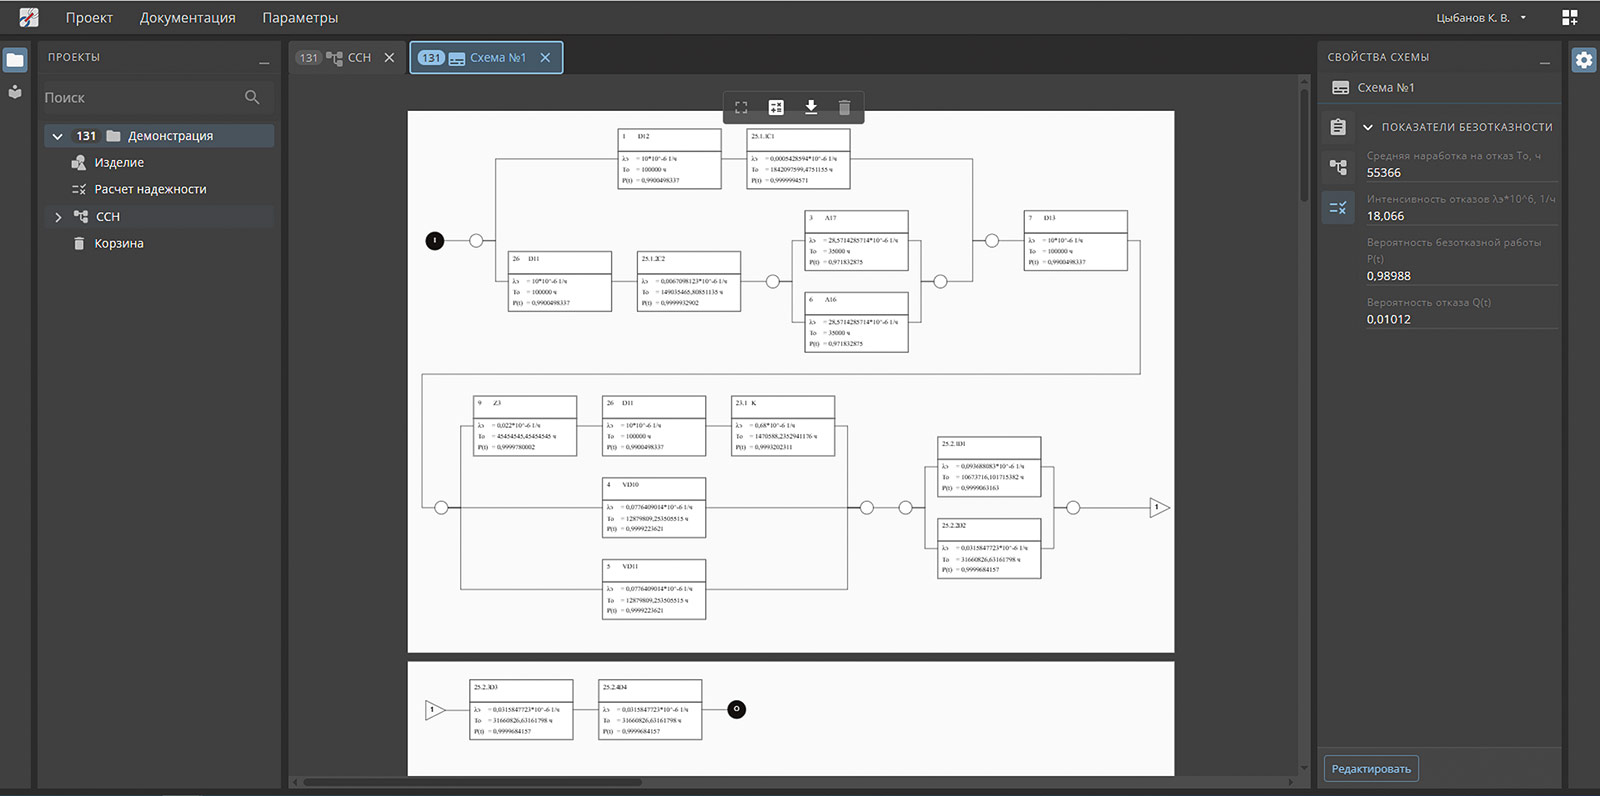Collapse the Показатели безотказности section
This screenshot has width=1600, height=796.
1368,127
